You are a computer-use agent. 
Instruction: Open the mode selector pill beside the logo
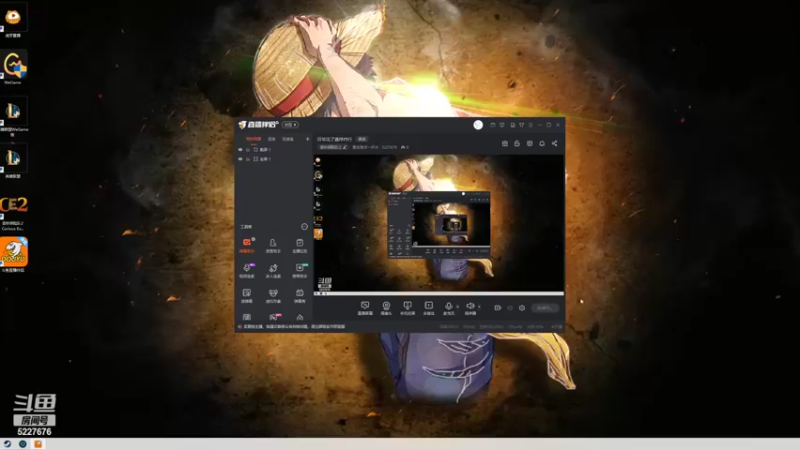(290, 124)
